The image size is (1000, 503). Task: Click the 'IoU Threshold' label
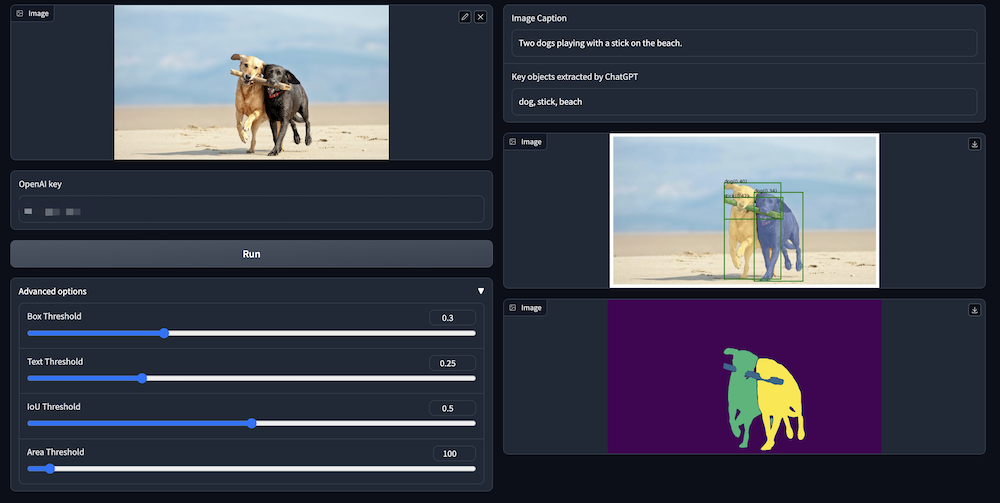54,407
